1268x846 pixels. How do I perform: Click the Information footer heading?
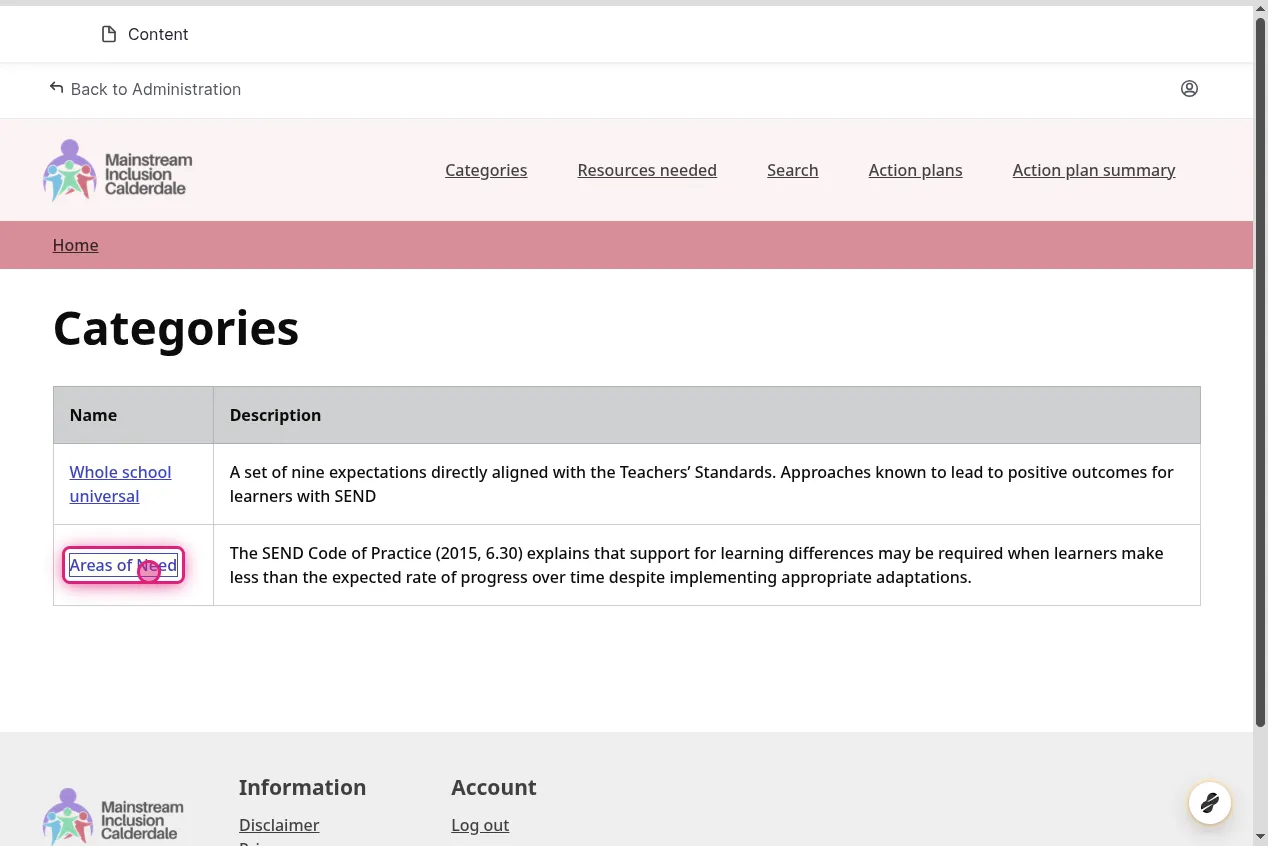click(302, 787)
